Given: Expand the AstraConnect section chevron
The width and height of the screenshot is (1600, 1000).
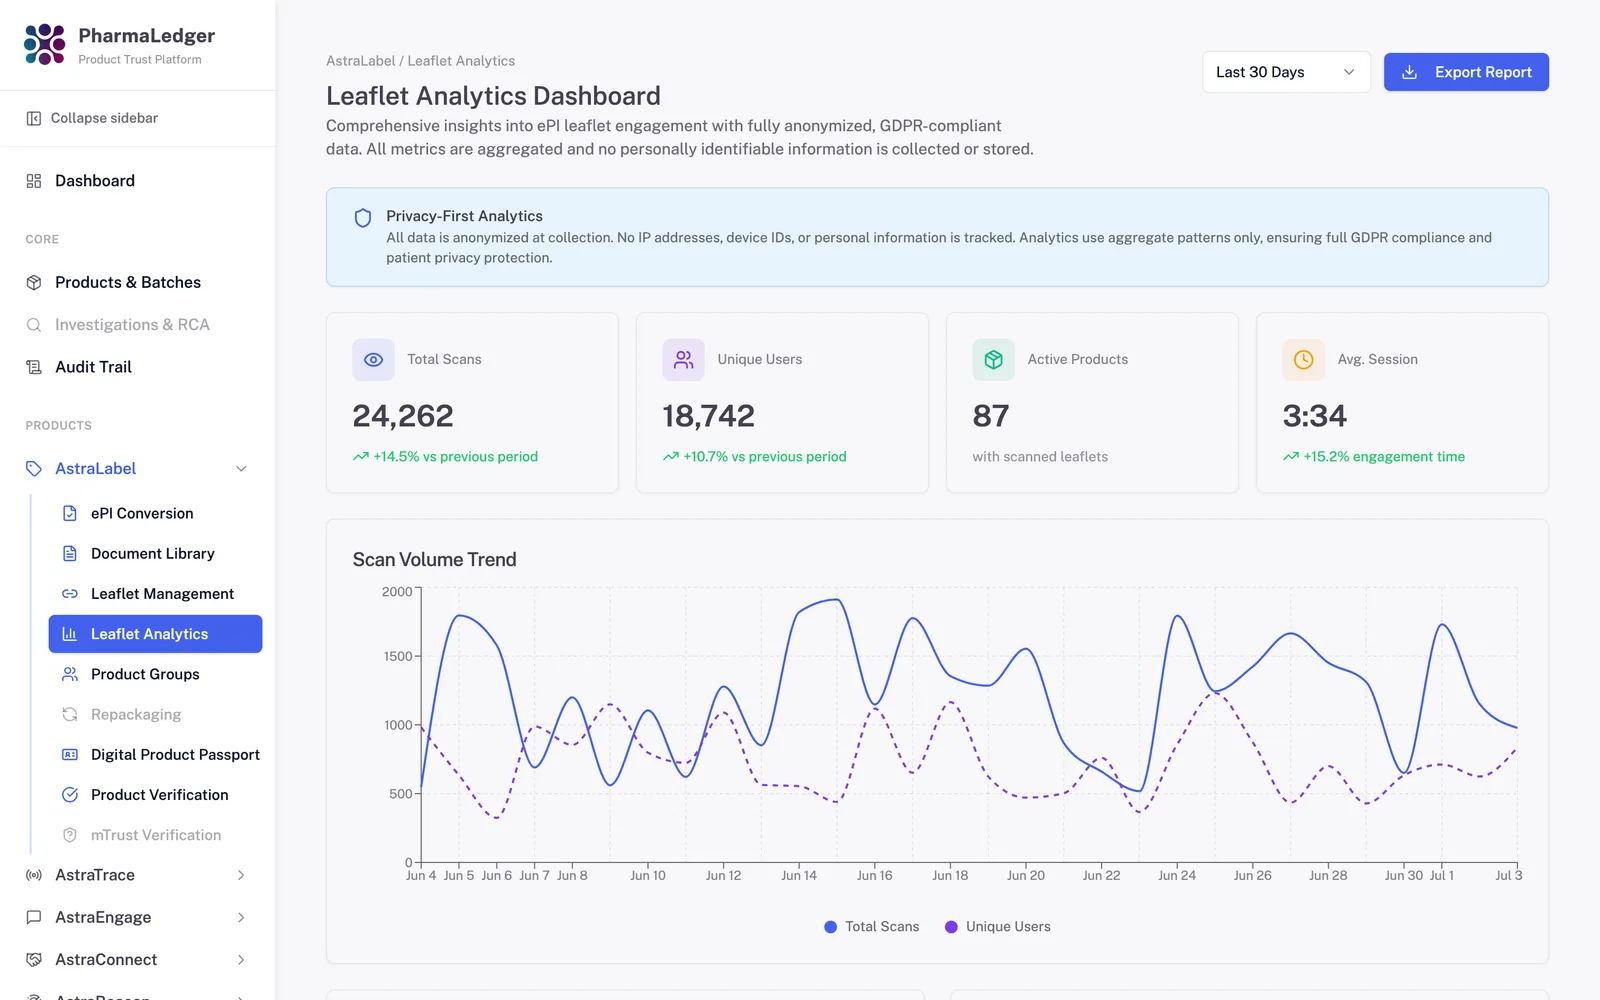Looking at the screenshot, I should [x=241, y=960].
